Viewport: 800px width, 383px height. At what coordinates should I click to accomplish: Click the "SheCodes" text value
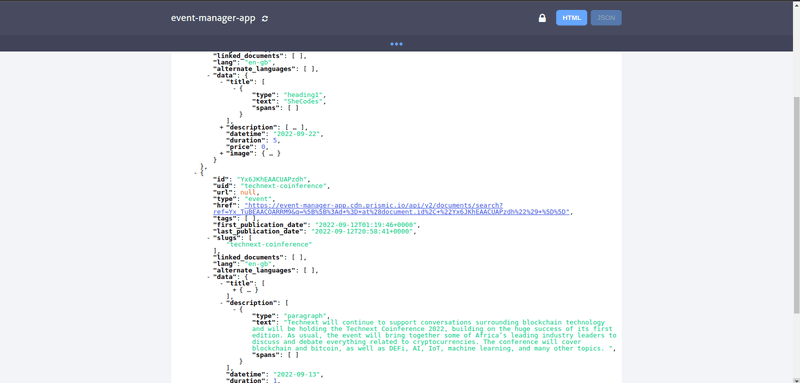point(304,101)
